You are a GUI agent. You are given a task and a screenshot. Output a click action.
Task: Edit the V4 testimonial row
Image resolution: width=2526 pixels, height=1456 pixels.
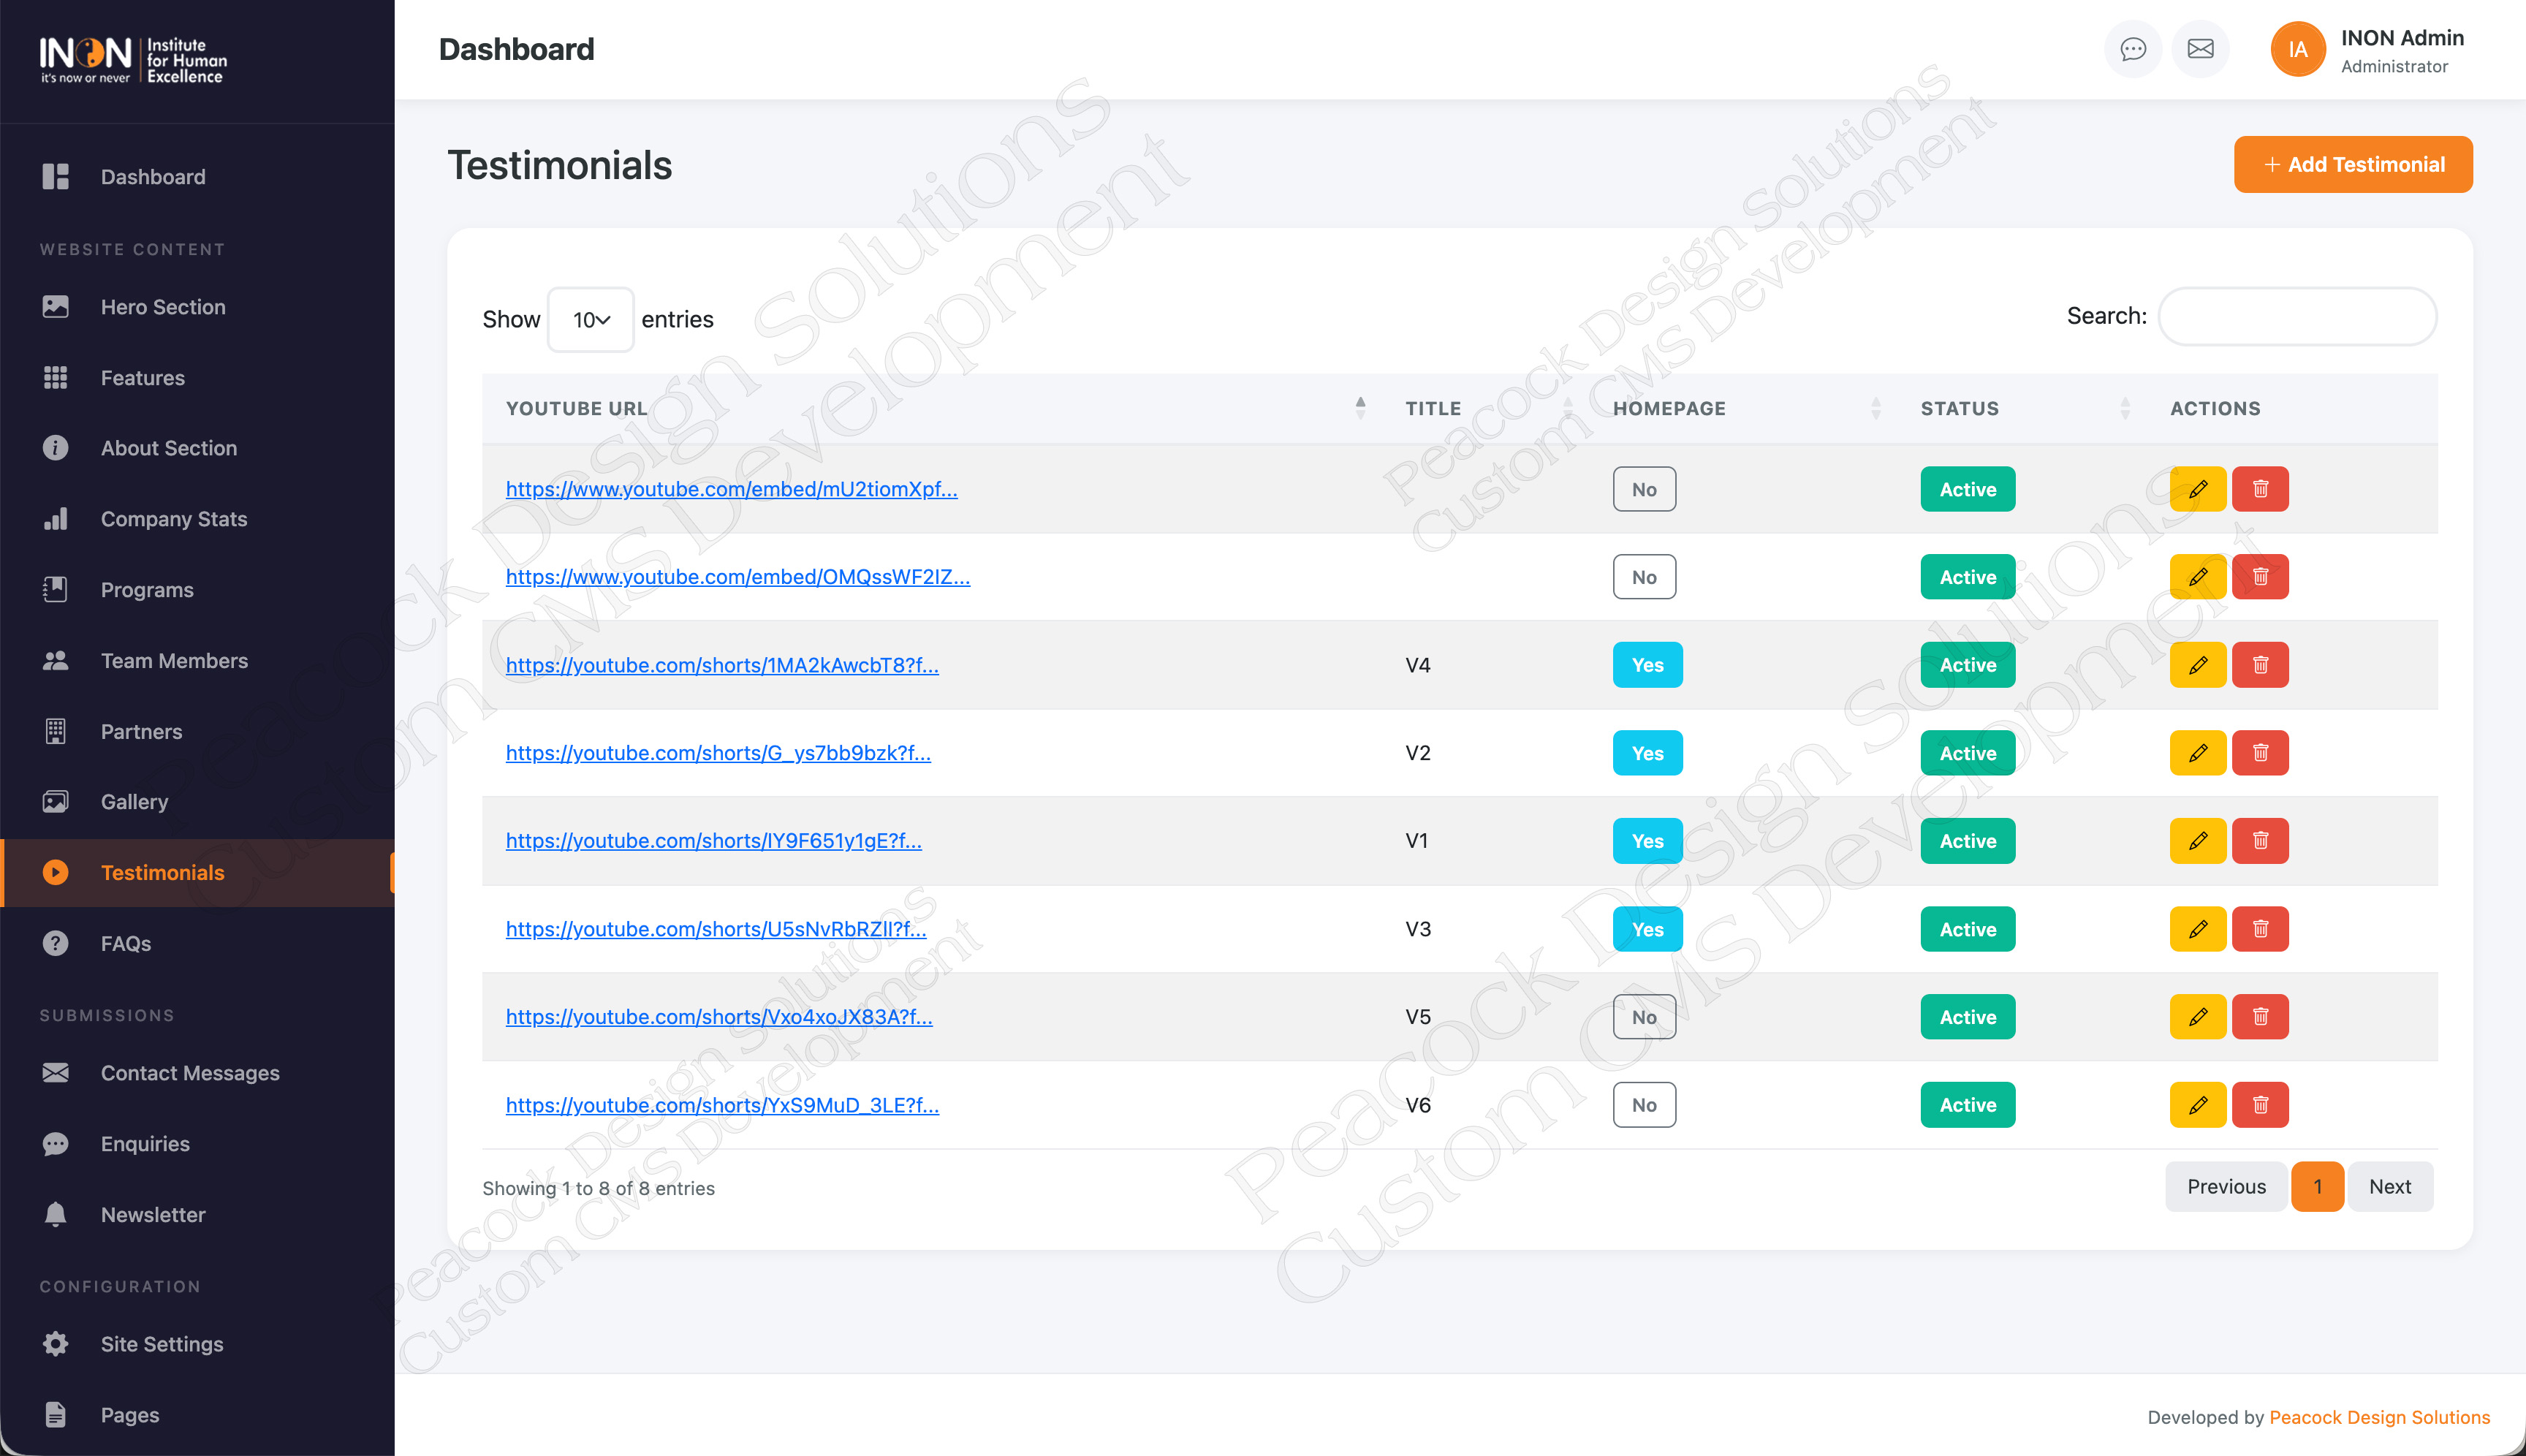click(x=2197, y=665)
